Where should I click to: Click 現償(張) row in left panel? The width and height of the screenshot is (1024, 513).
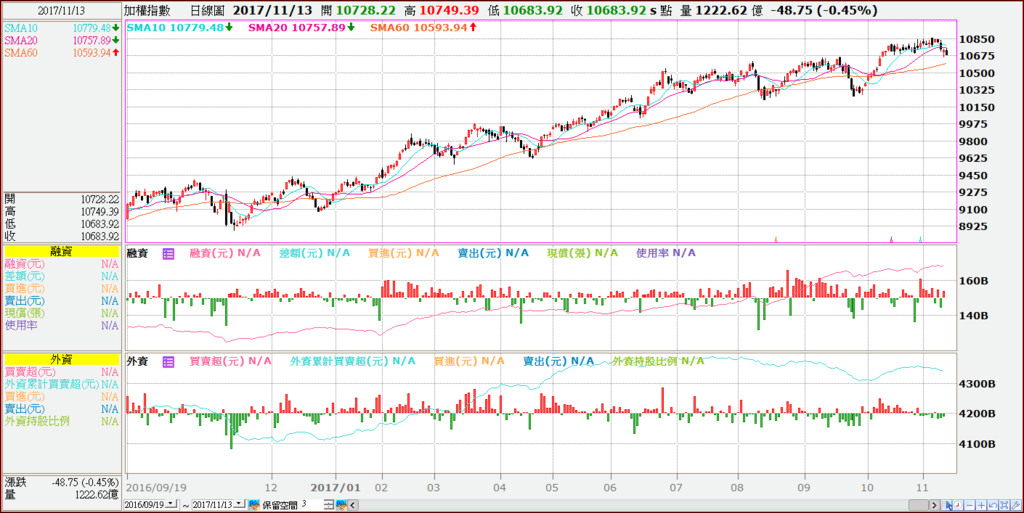(61, 313)
